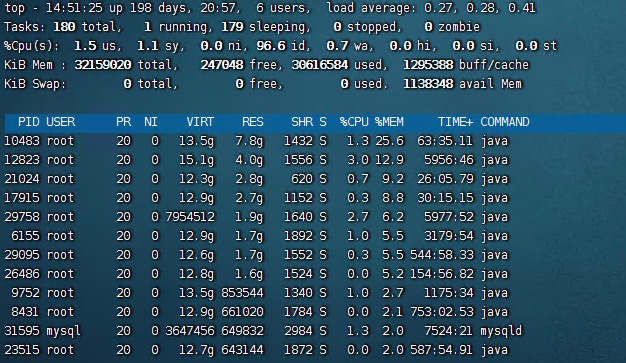Viewport: 626px width, 363px height.
Task: Click the 3647456 VIRT value
Action: pos(190,331)
